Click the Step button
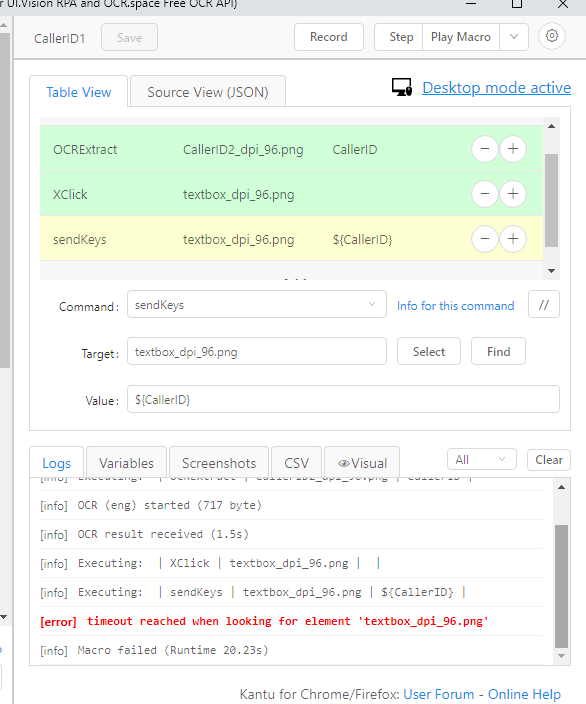This screenshot has width=586, height=704. click(399, 37)
